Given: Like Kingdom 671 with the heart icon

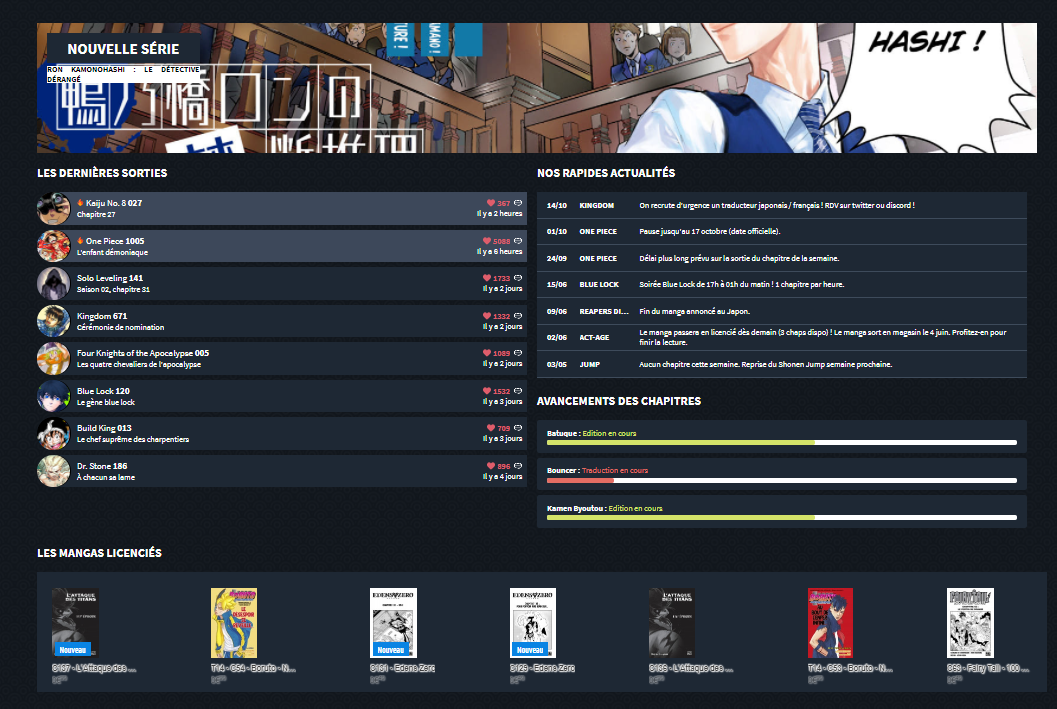Looking at the screenshot, I should [487, 315].
